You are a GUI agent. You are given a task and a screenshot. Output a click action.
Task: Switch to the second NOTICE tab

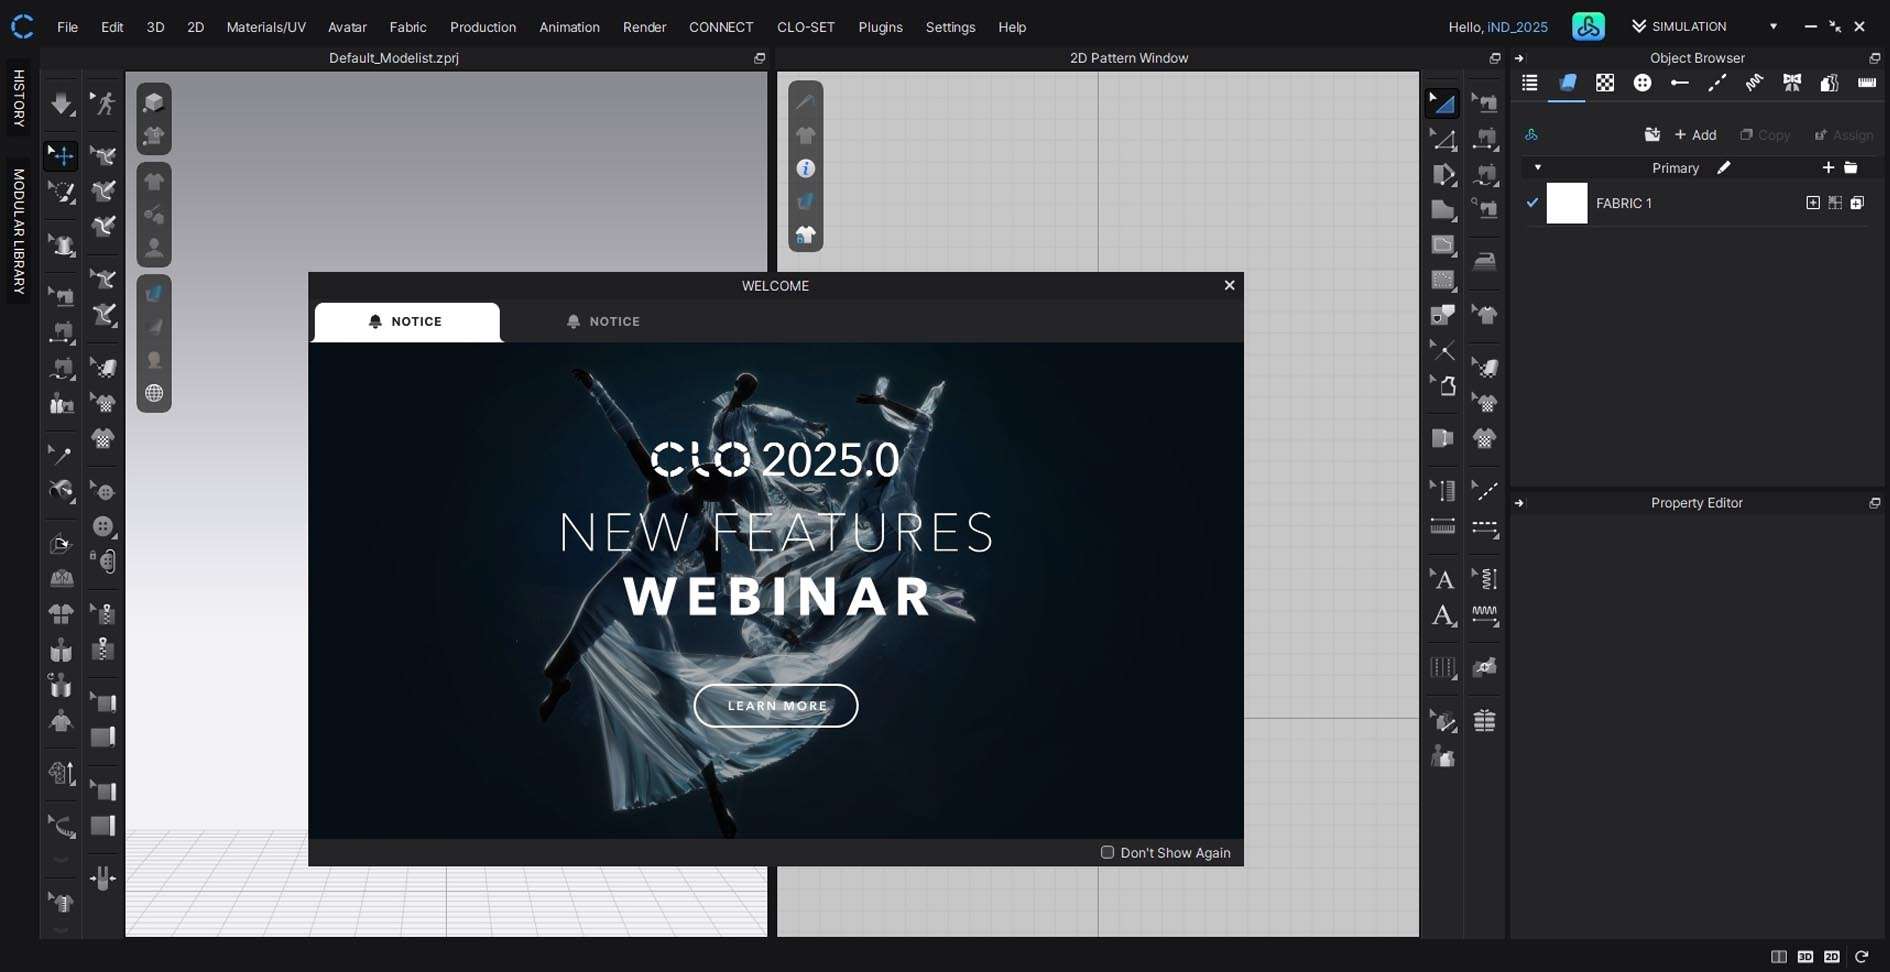tap(603, 322)
